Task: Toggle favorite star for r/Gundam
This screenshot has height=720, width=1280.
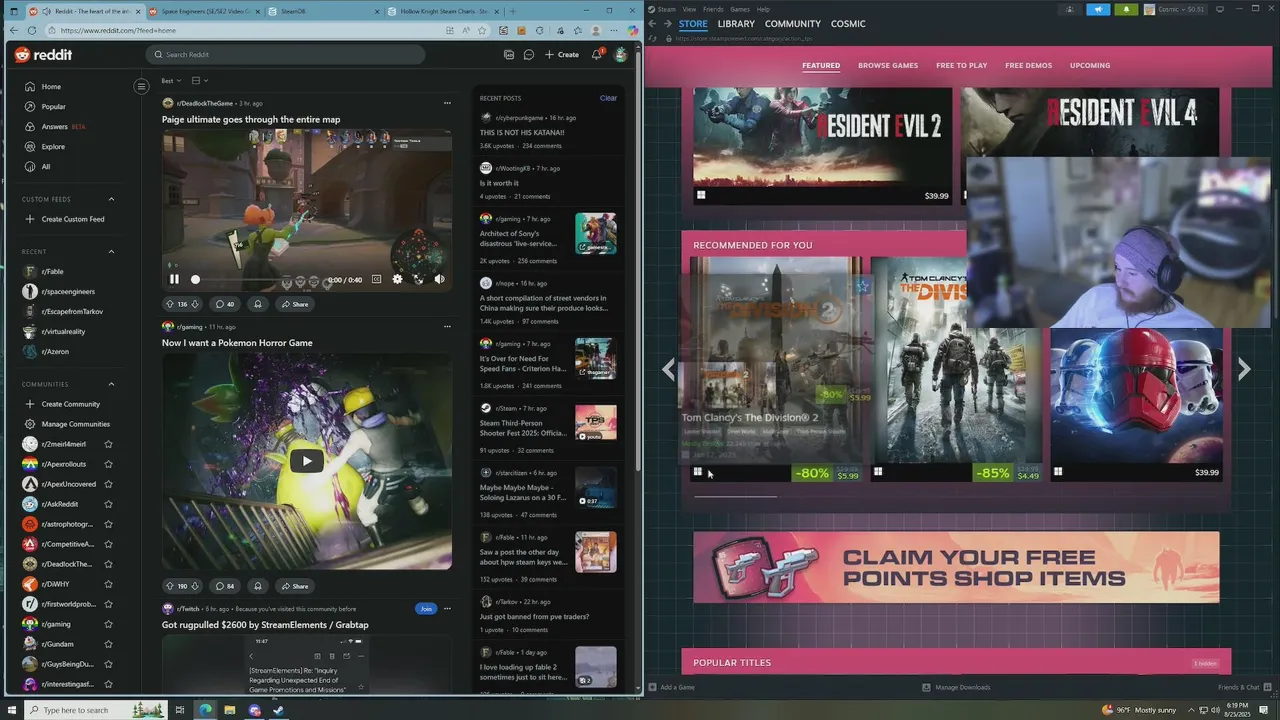Action: pos(108,644)
